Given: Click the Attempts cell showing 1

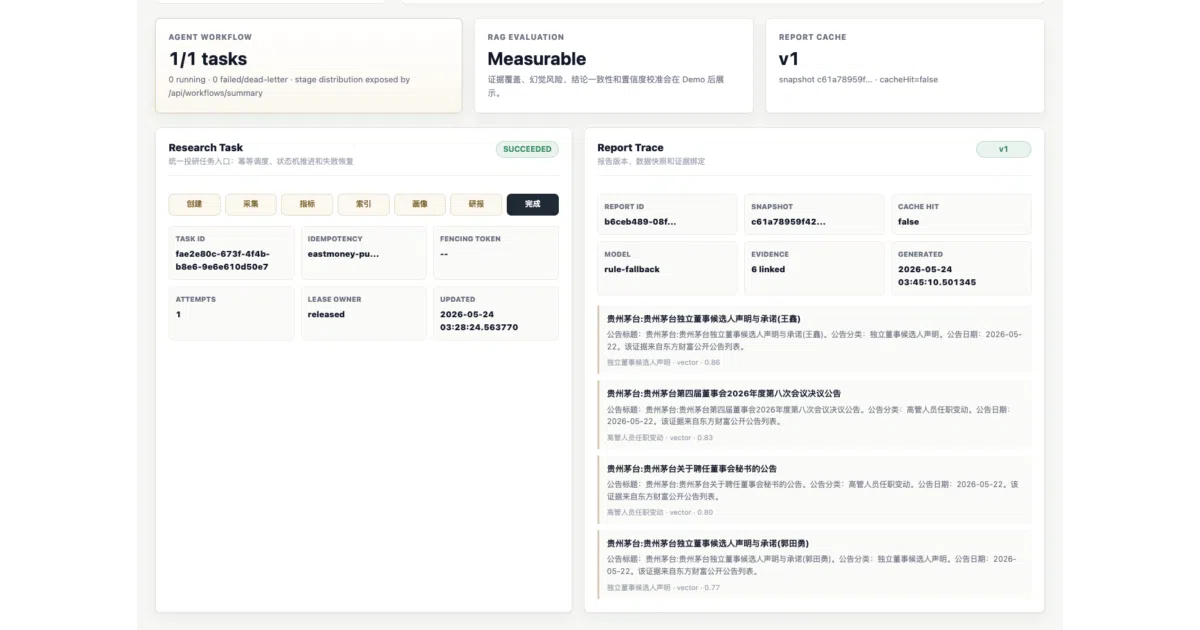Looking at the screenshot, I should tap(232, 314).
